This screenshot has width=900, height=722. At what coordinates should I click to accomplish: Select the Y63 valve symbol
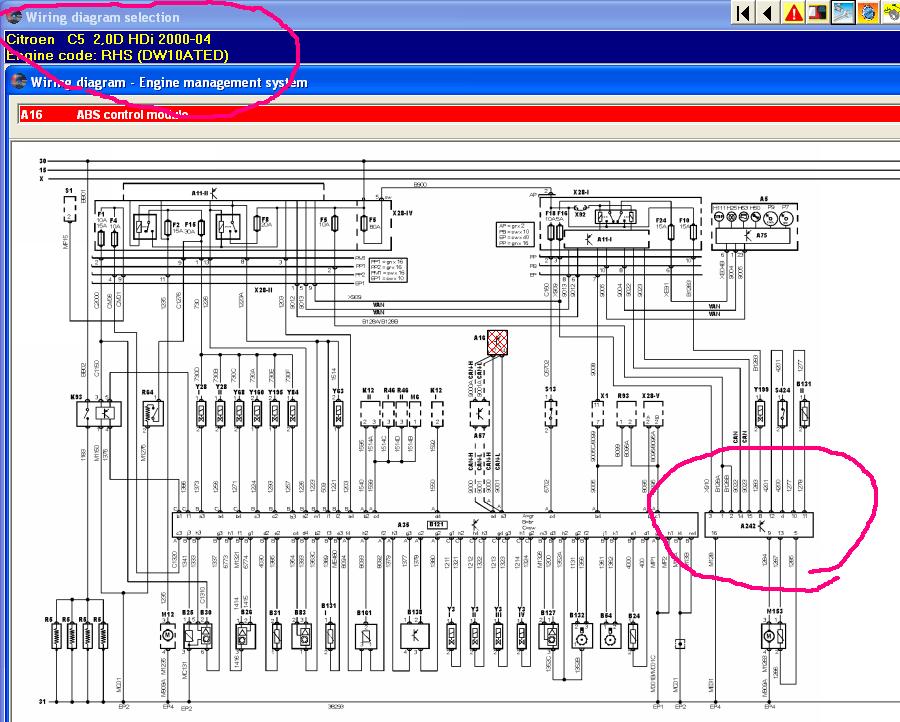point(338,412)
